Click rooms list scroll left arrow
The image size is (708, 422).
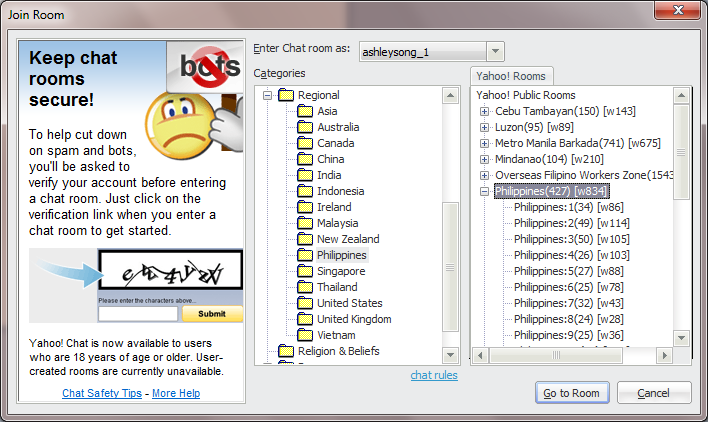pos(480,356)
